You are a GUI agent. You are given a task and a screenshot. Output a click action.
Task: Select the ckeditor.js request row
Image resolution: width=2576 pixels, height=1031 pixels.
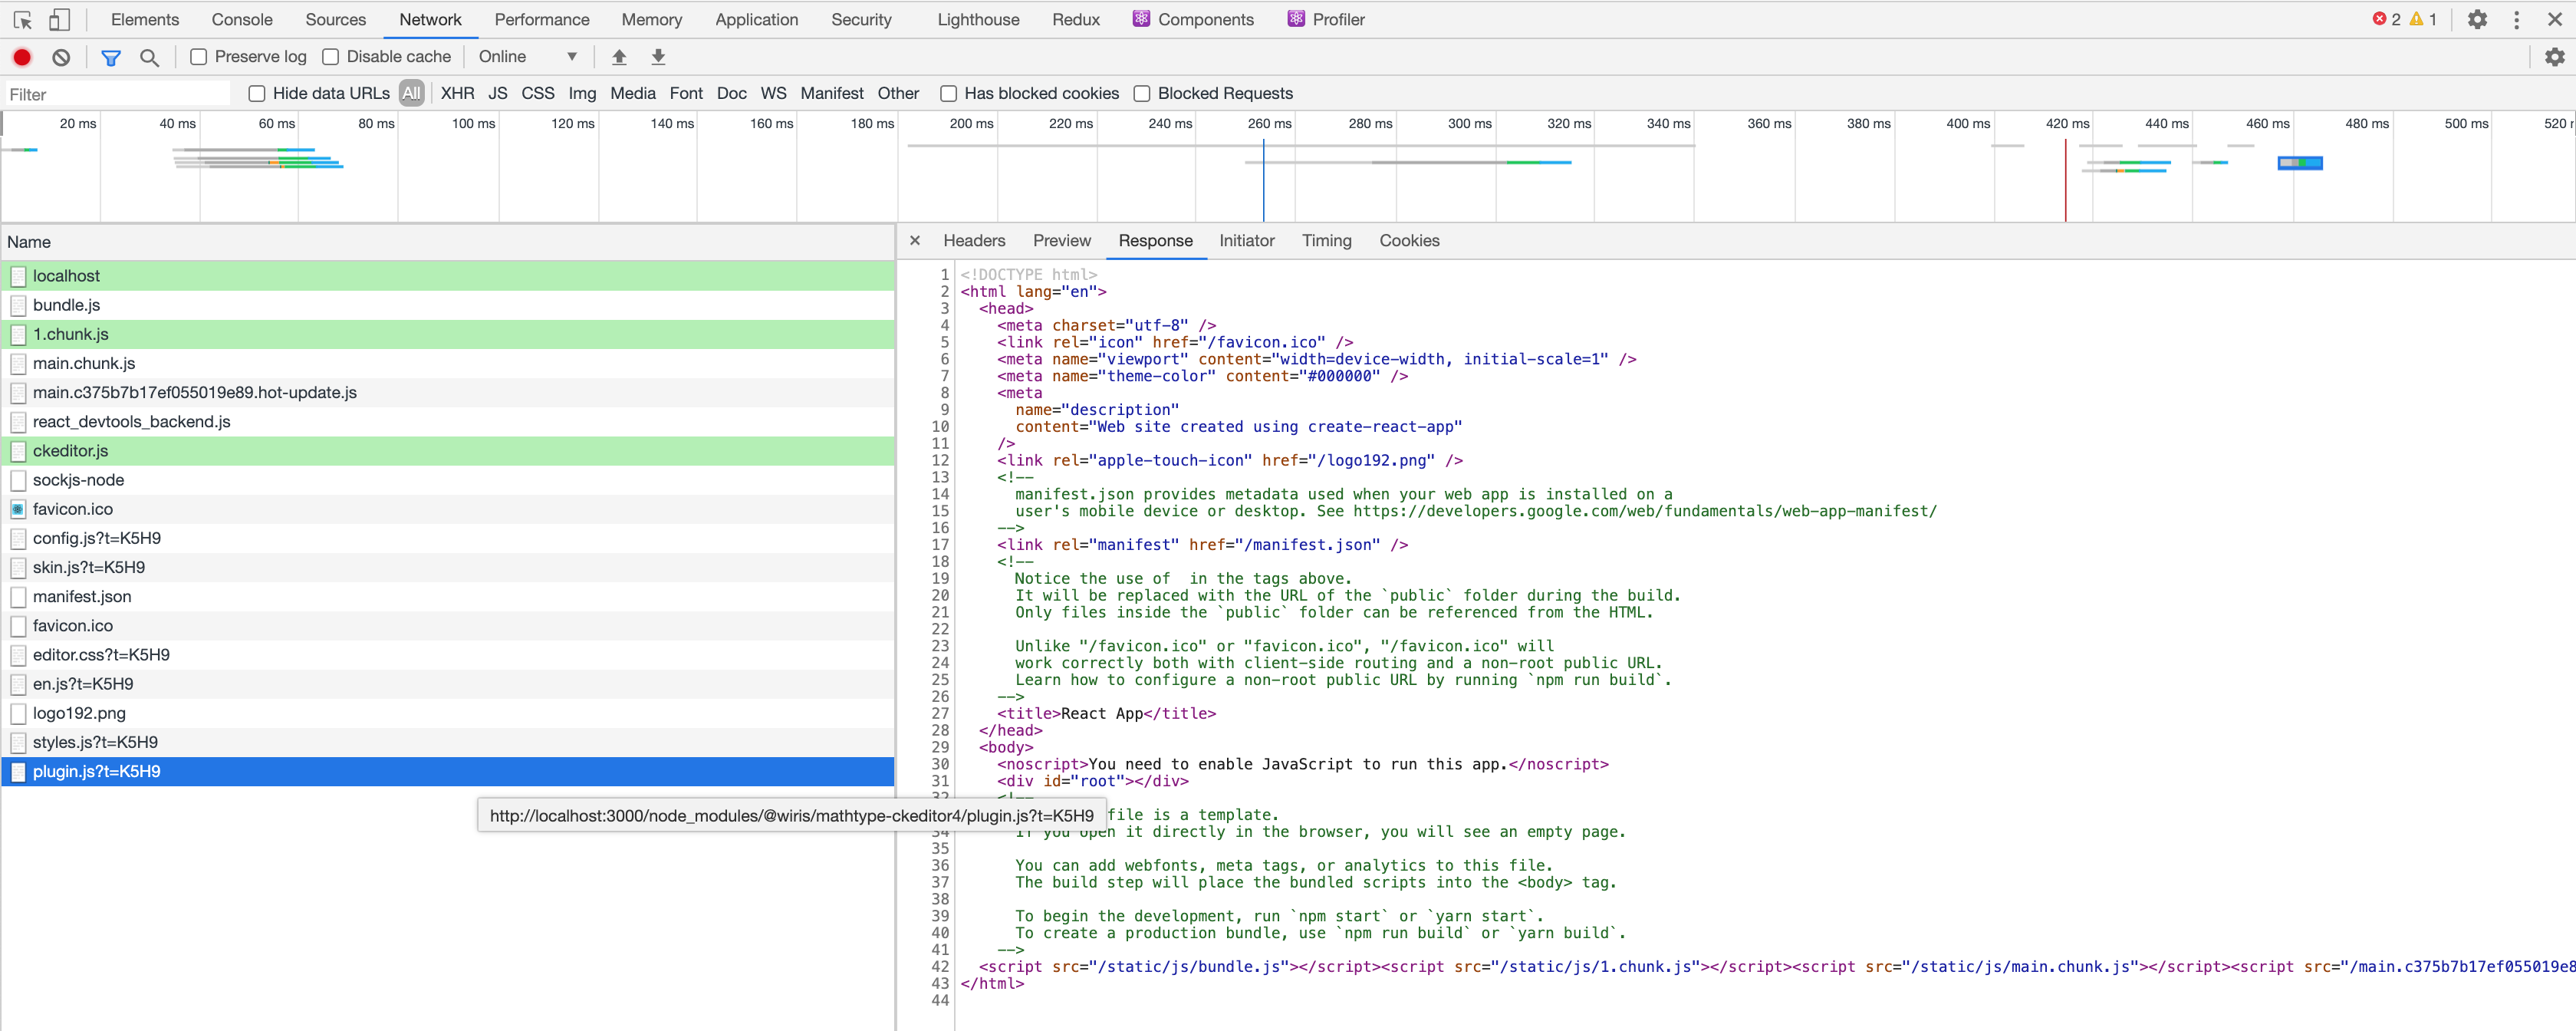70,451
